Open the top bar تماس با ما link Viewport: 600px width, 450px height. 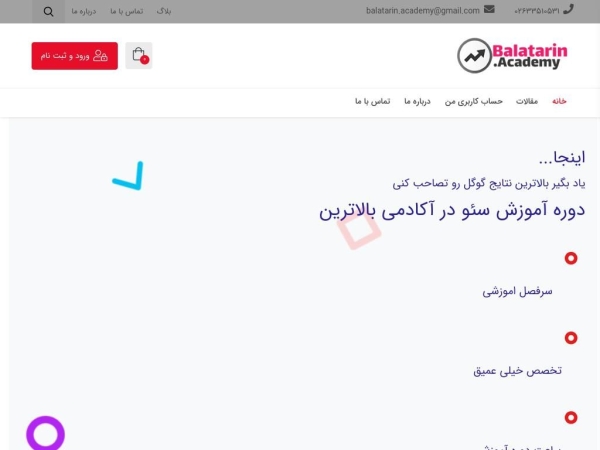[127, 11]
